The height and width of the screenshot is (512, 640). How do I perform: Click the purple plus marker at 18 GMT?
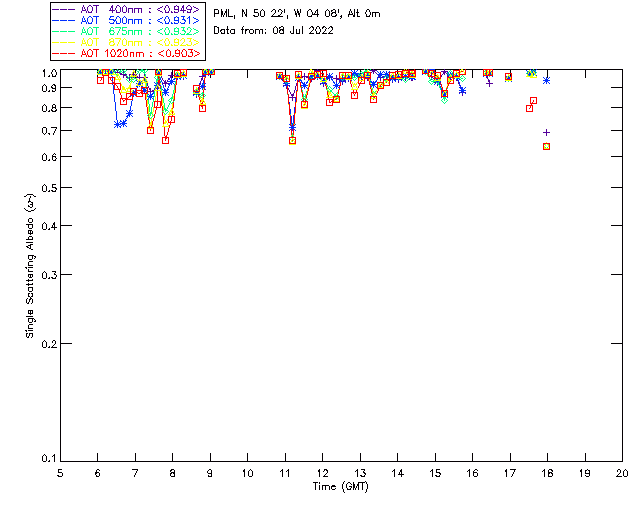pyautogui.click(x=546, y=132)
